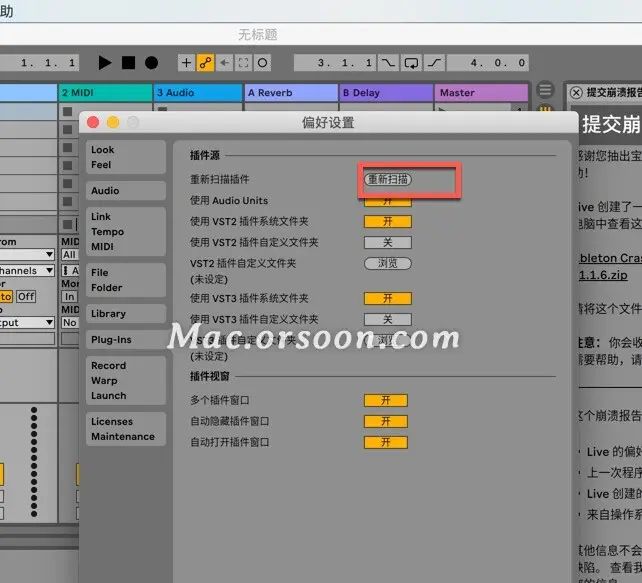
Task: Open the Ableton crash report zip link
Action: click(x=610, y=267)
